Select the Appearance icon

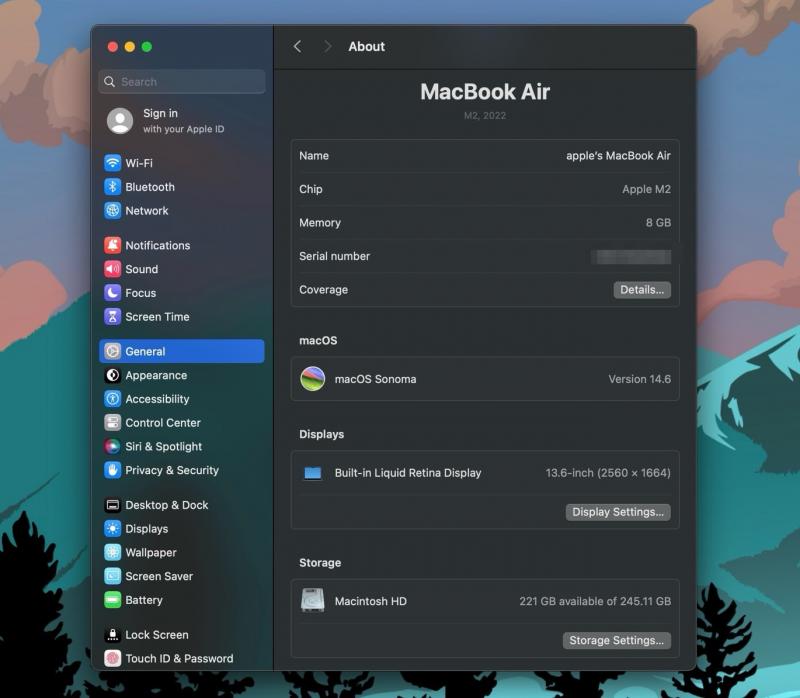112,375
